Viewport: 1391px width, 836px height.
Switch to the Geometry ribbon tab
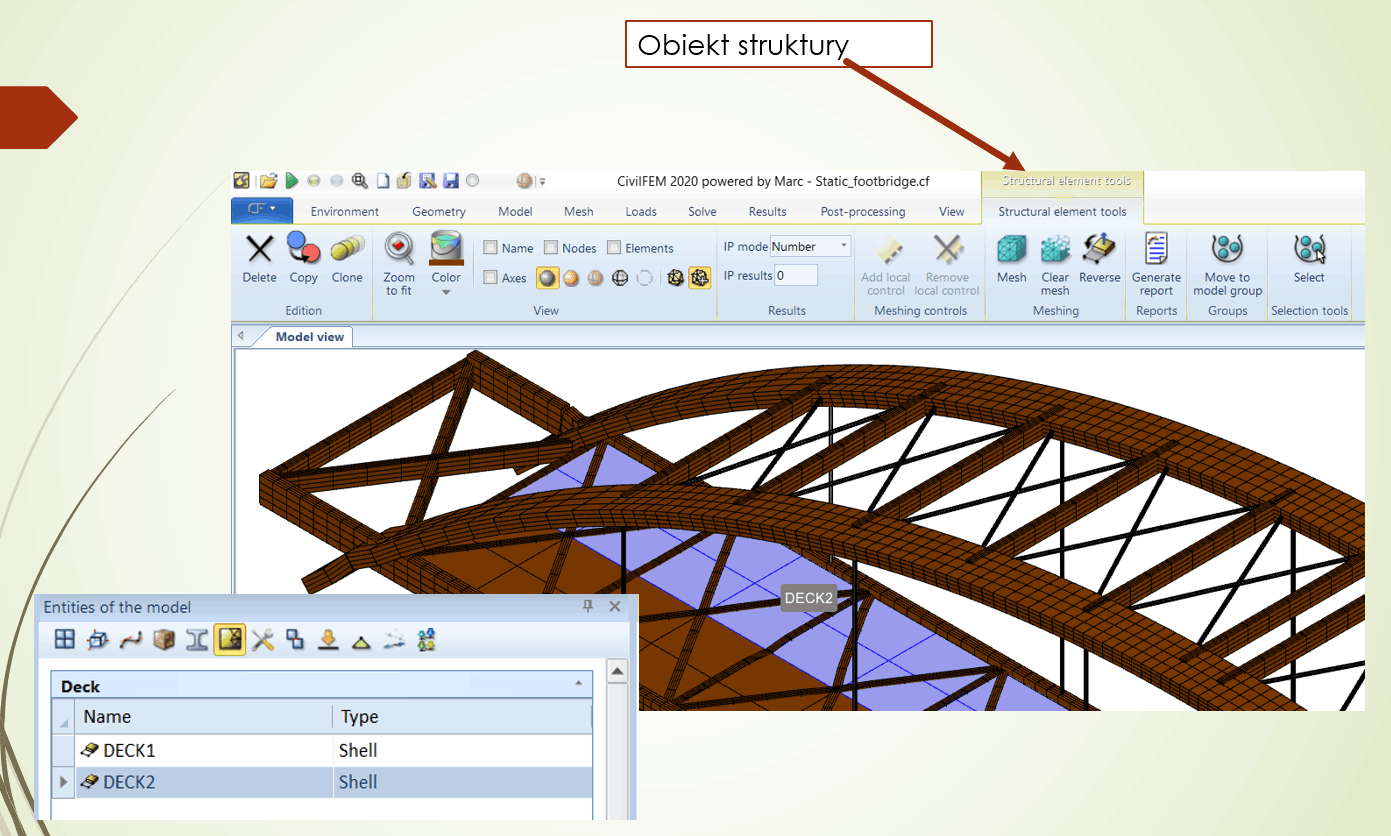click(439, 212)
